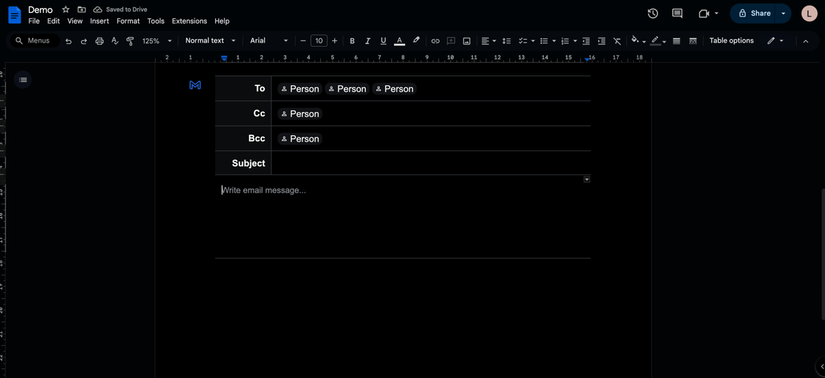Hide the menus with the chevron
825x378 pixels.
click(x=805, y=41)
